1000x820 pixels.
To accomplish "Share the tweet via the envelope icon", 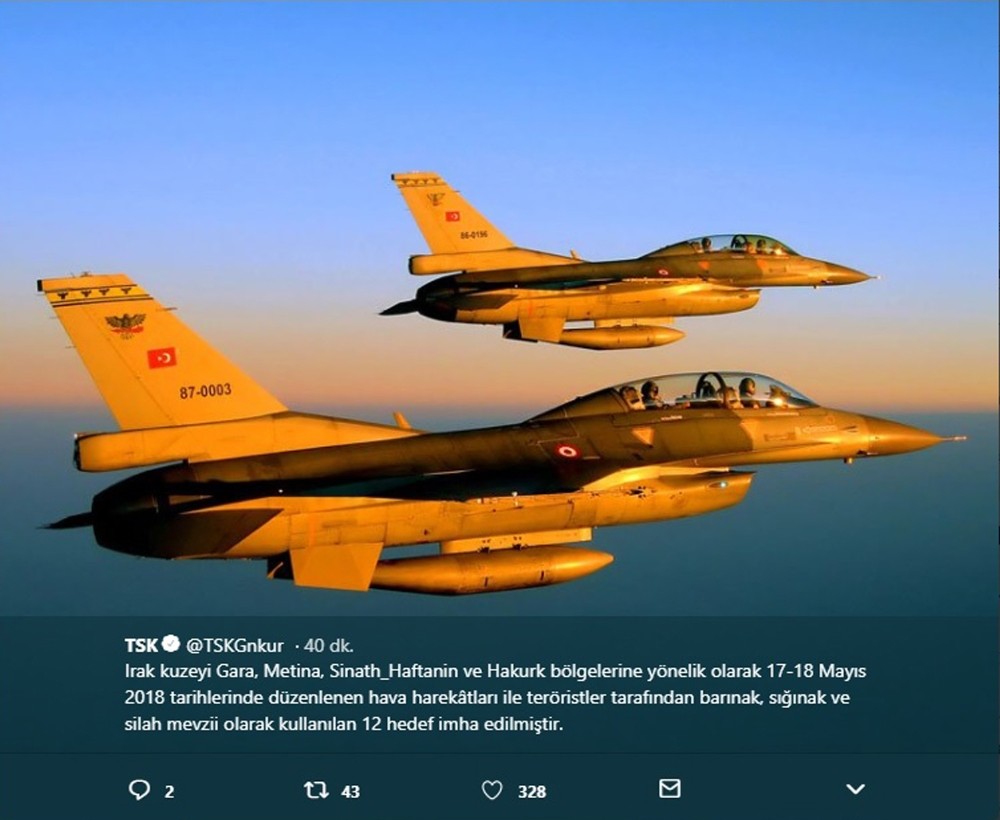I will click(x=669, y=789).
